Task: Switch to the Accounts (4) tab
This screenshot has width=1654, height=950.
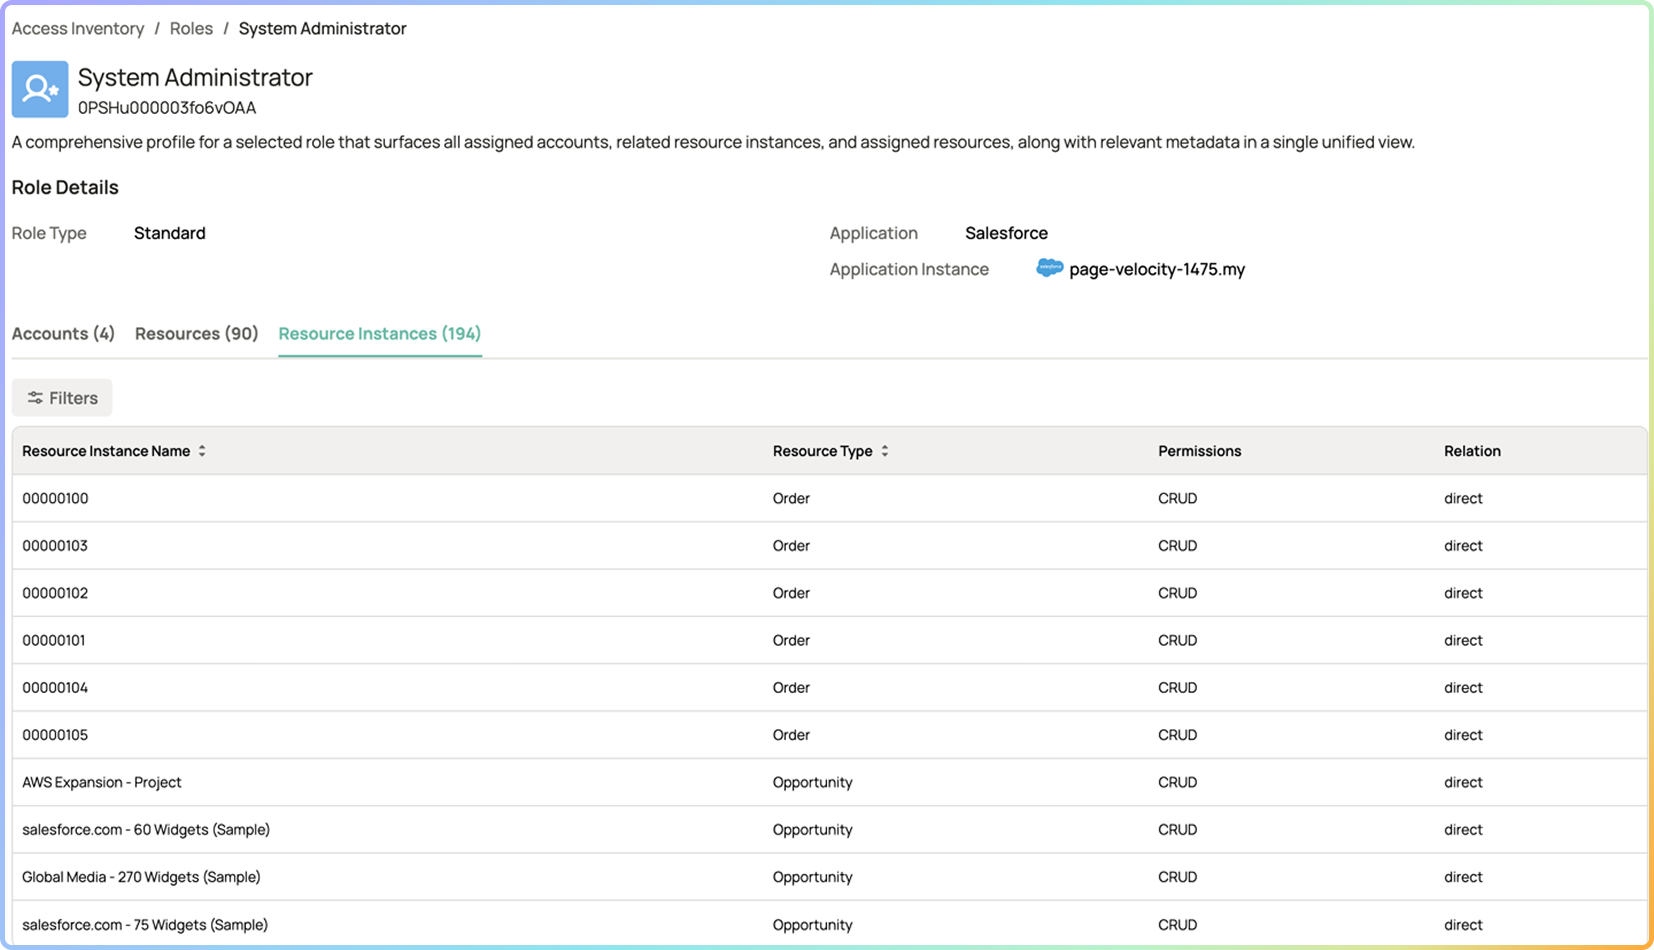Action: pos(63,333)
